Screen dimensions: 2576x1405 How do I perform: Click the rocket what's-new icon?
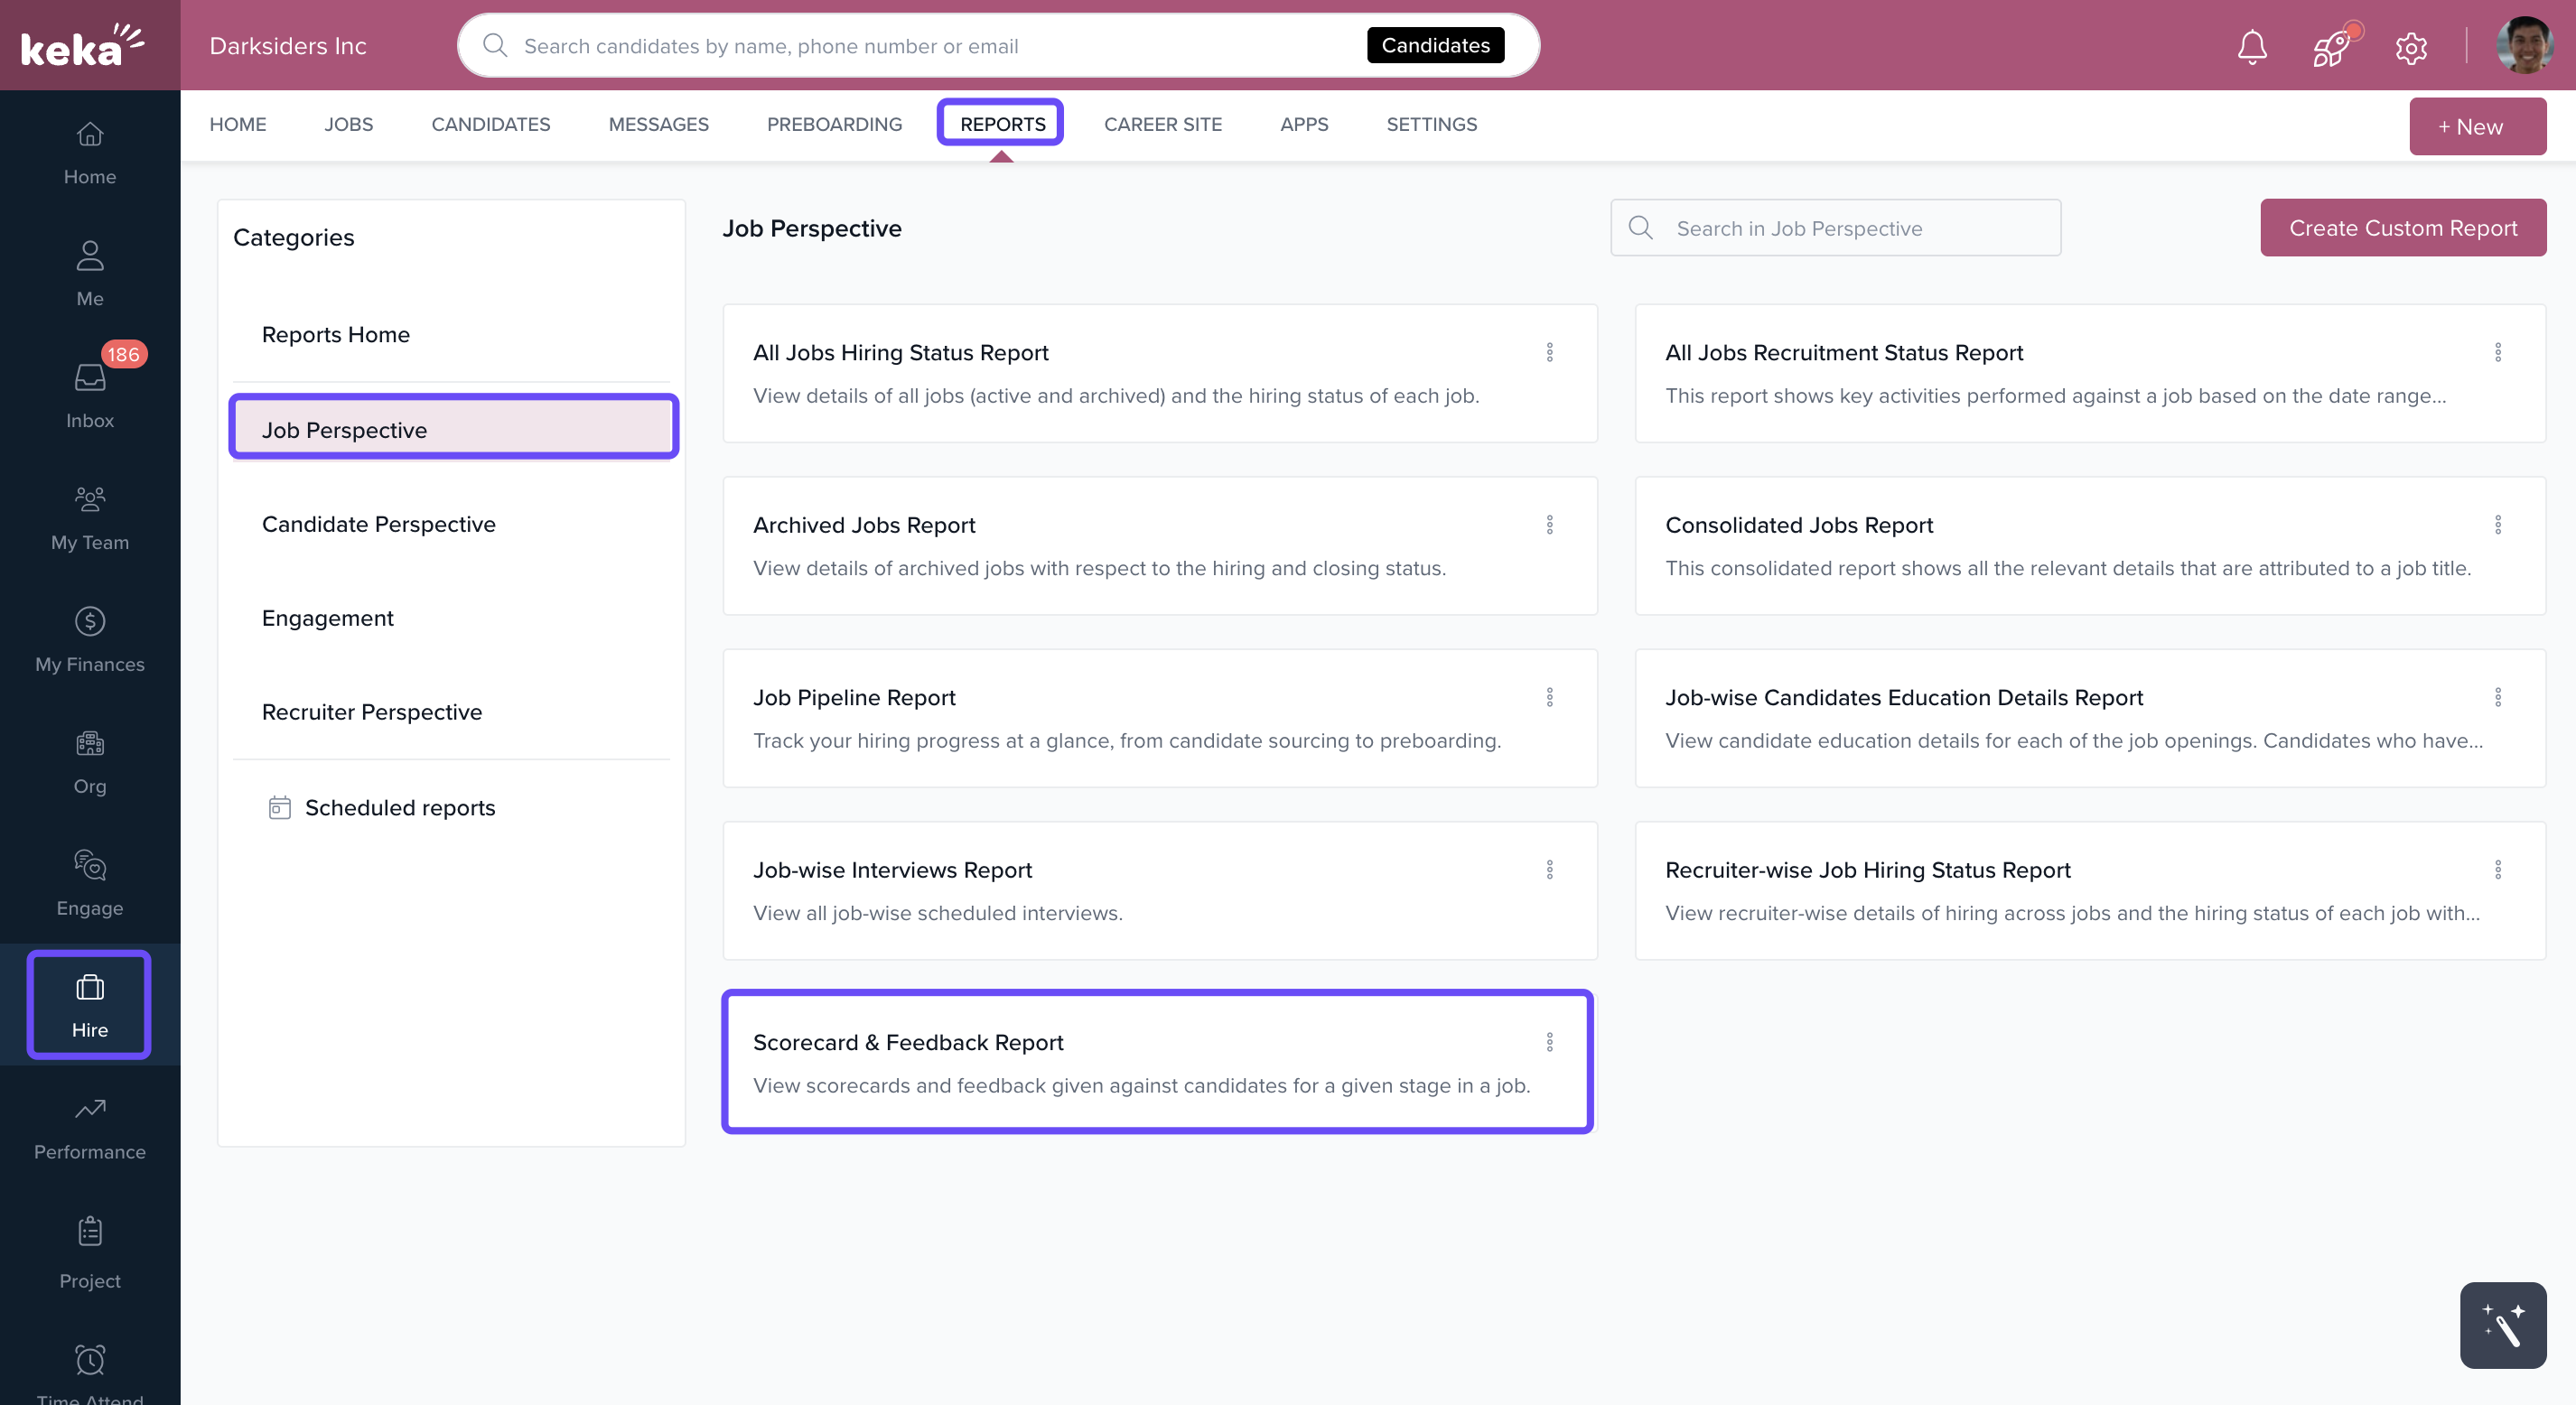[x=2332, y=46]
